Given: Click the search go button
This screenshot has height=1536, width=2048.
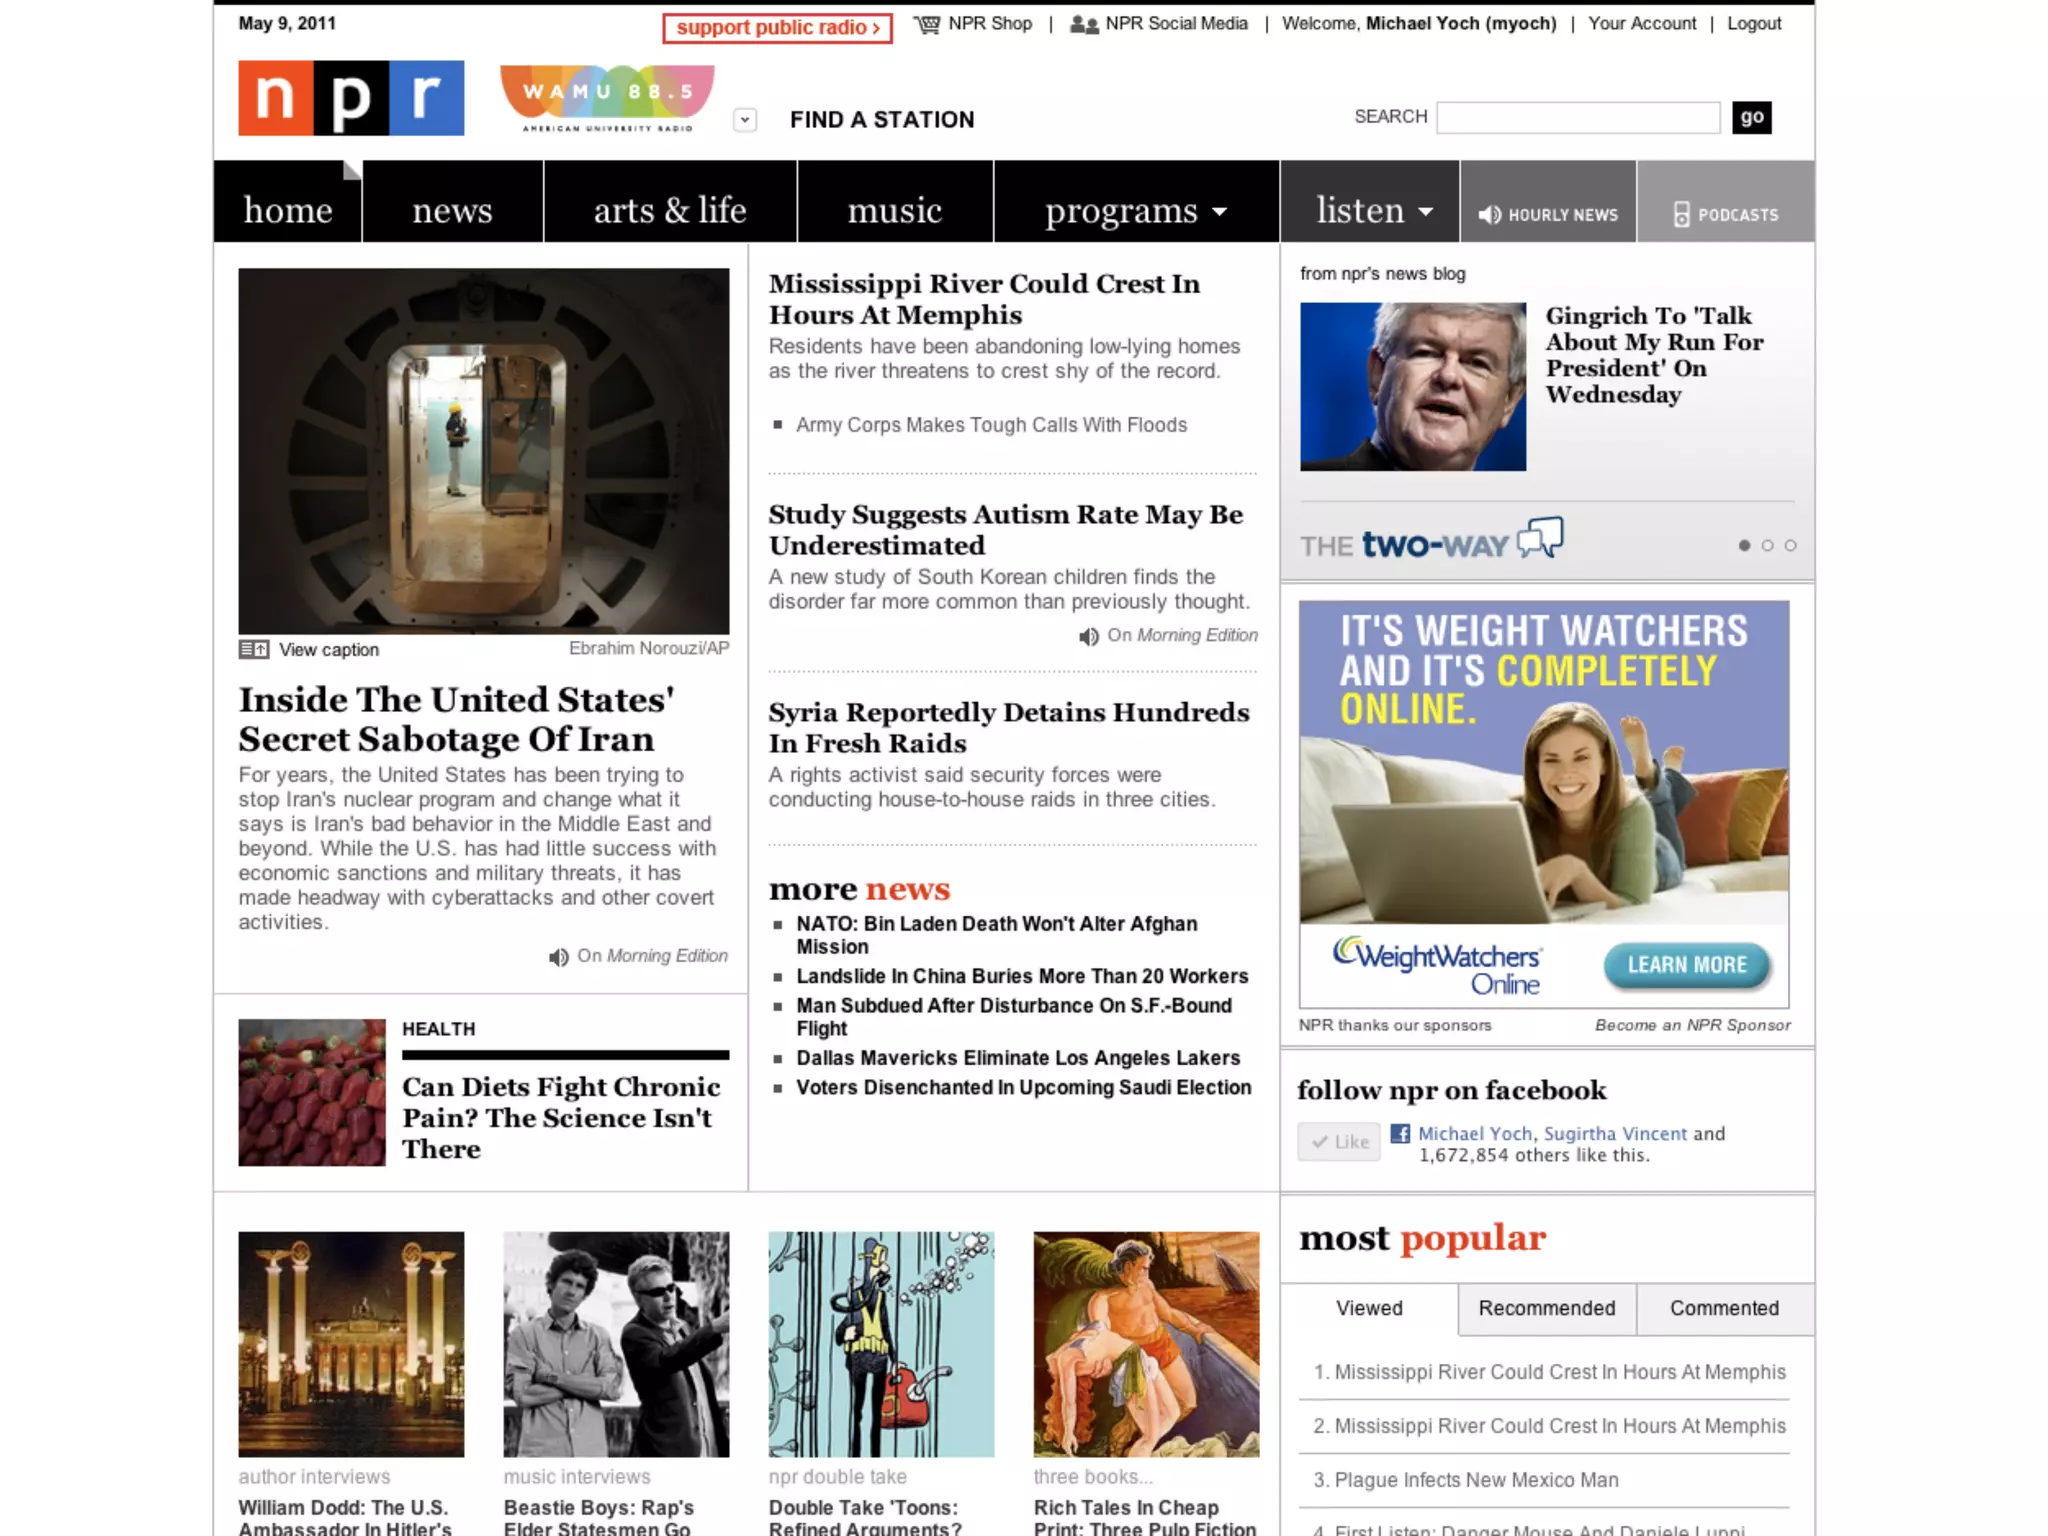Looking at the screenshot, I should [x=1751, y=117].
